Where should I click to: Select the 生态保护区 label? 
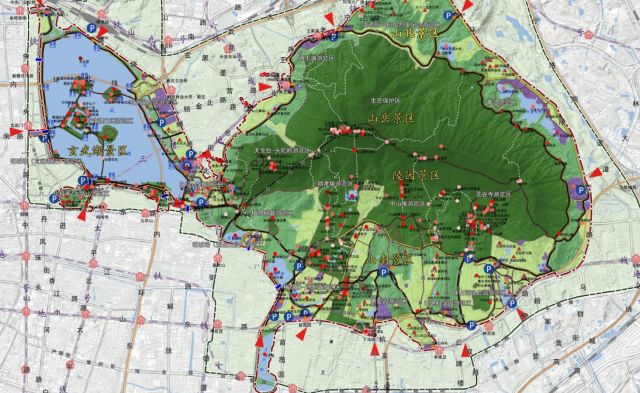tap(385, 100)
